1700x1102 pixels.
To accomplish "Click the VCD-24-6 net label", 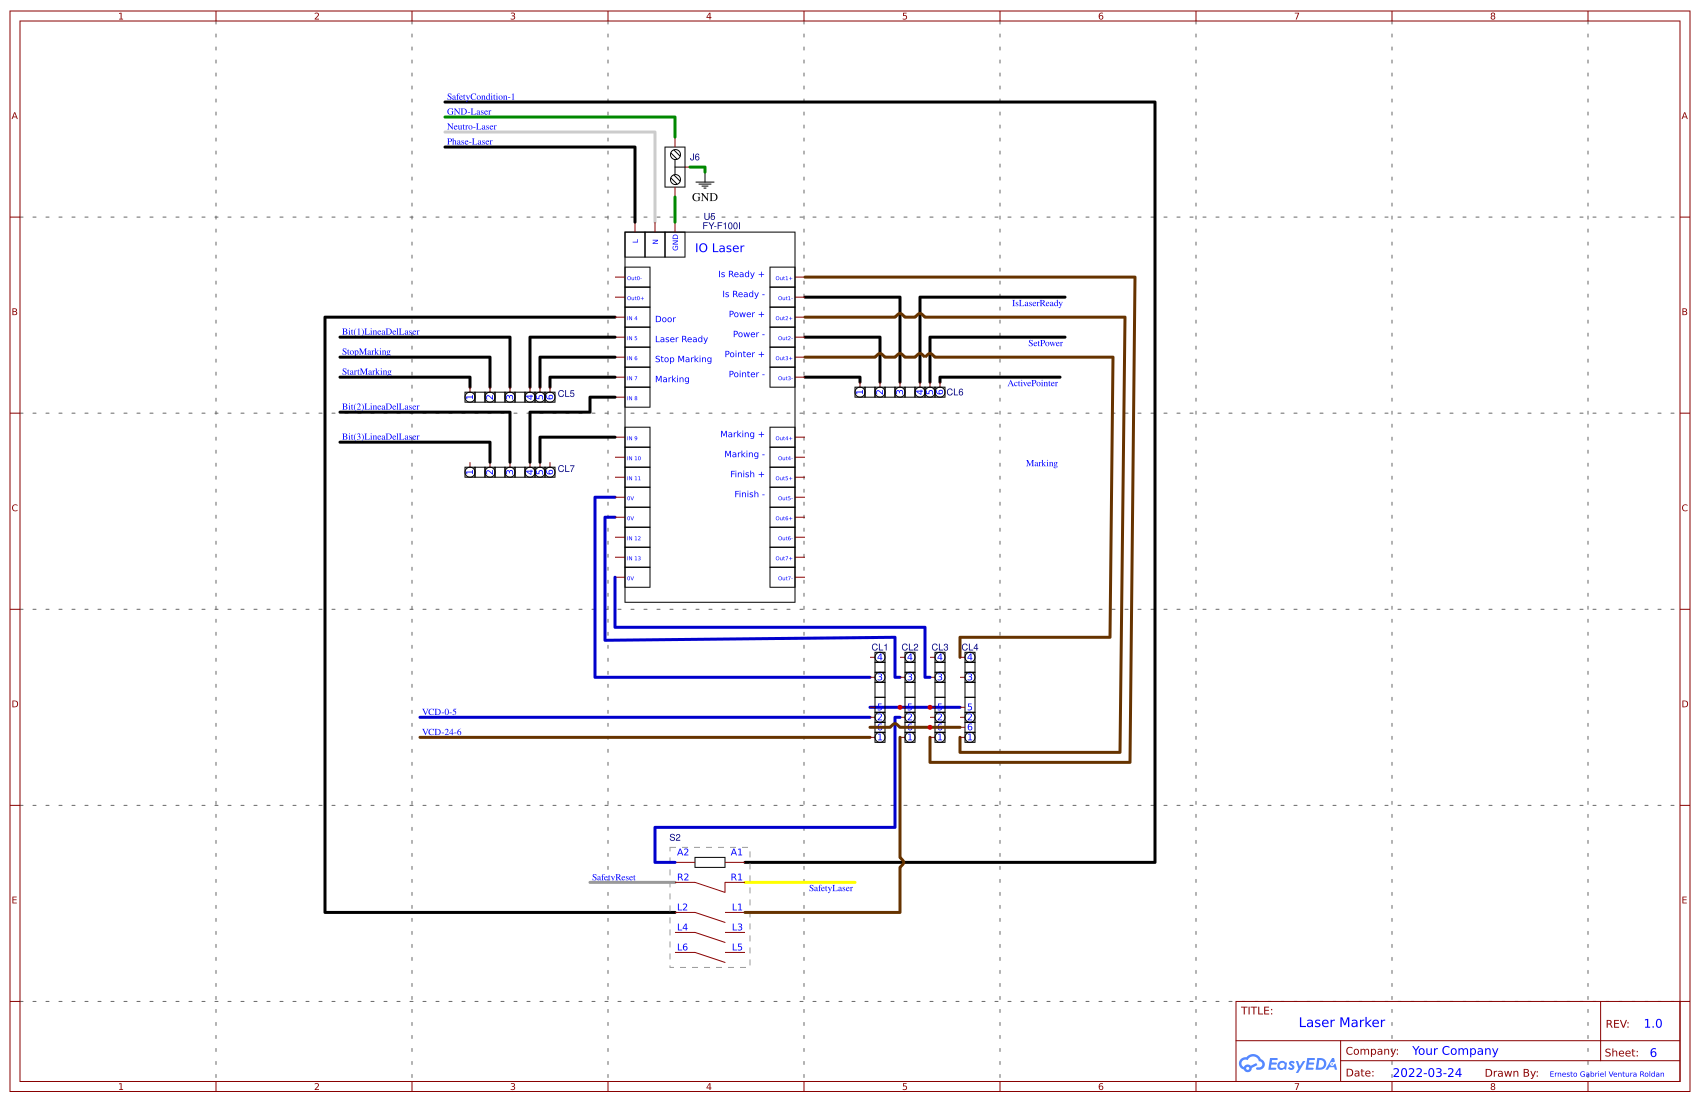I will click(x=443, y=731).
